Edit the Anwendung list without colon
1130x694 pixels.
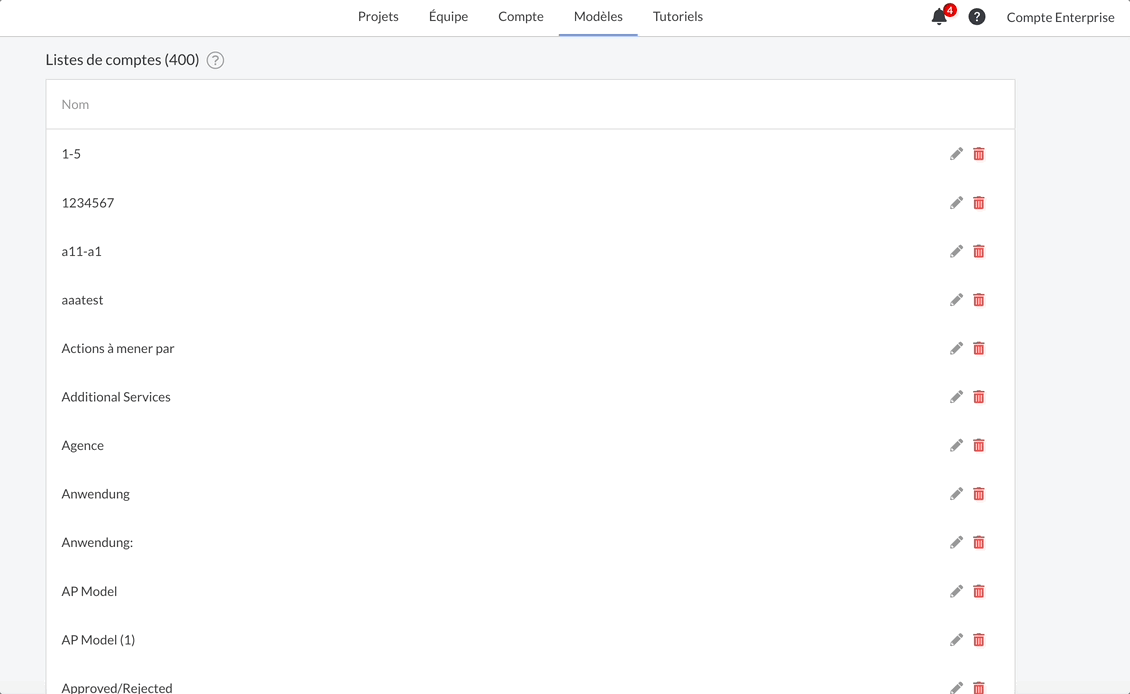[x=956, y=494]
